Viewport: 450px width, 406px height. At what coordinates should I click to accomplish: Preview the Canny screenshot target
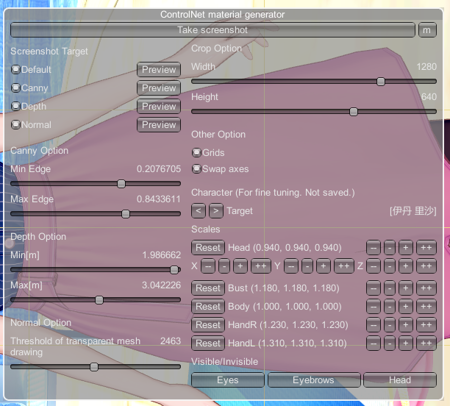[x=159, y=88]
